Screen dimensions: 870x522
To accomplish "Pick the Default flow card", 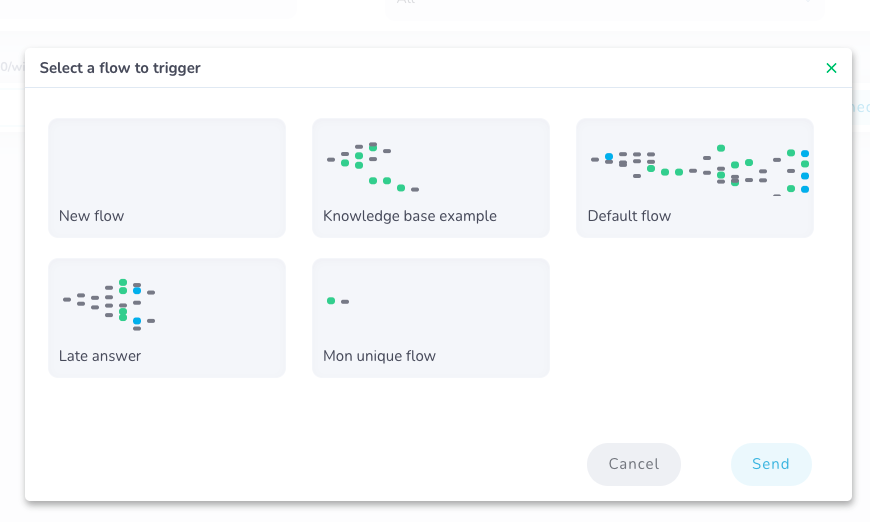I will coord(695,178).
